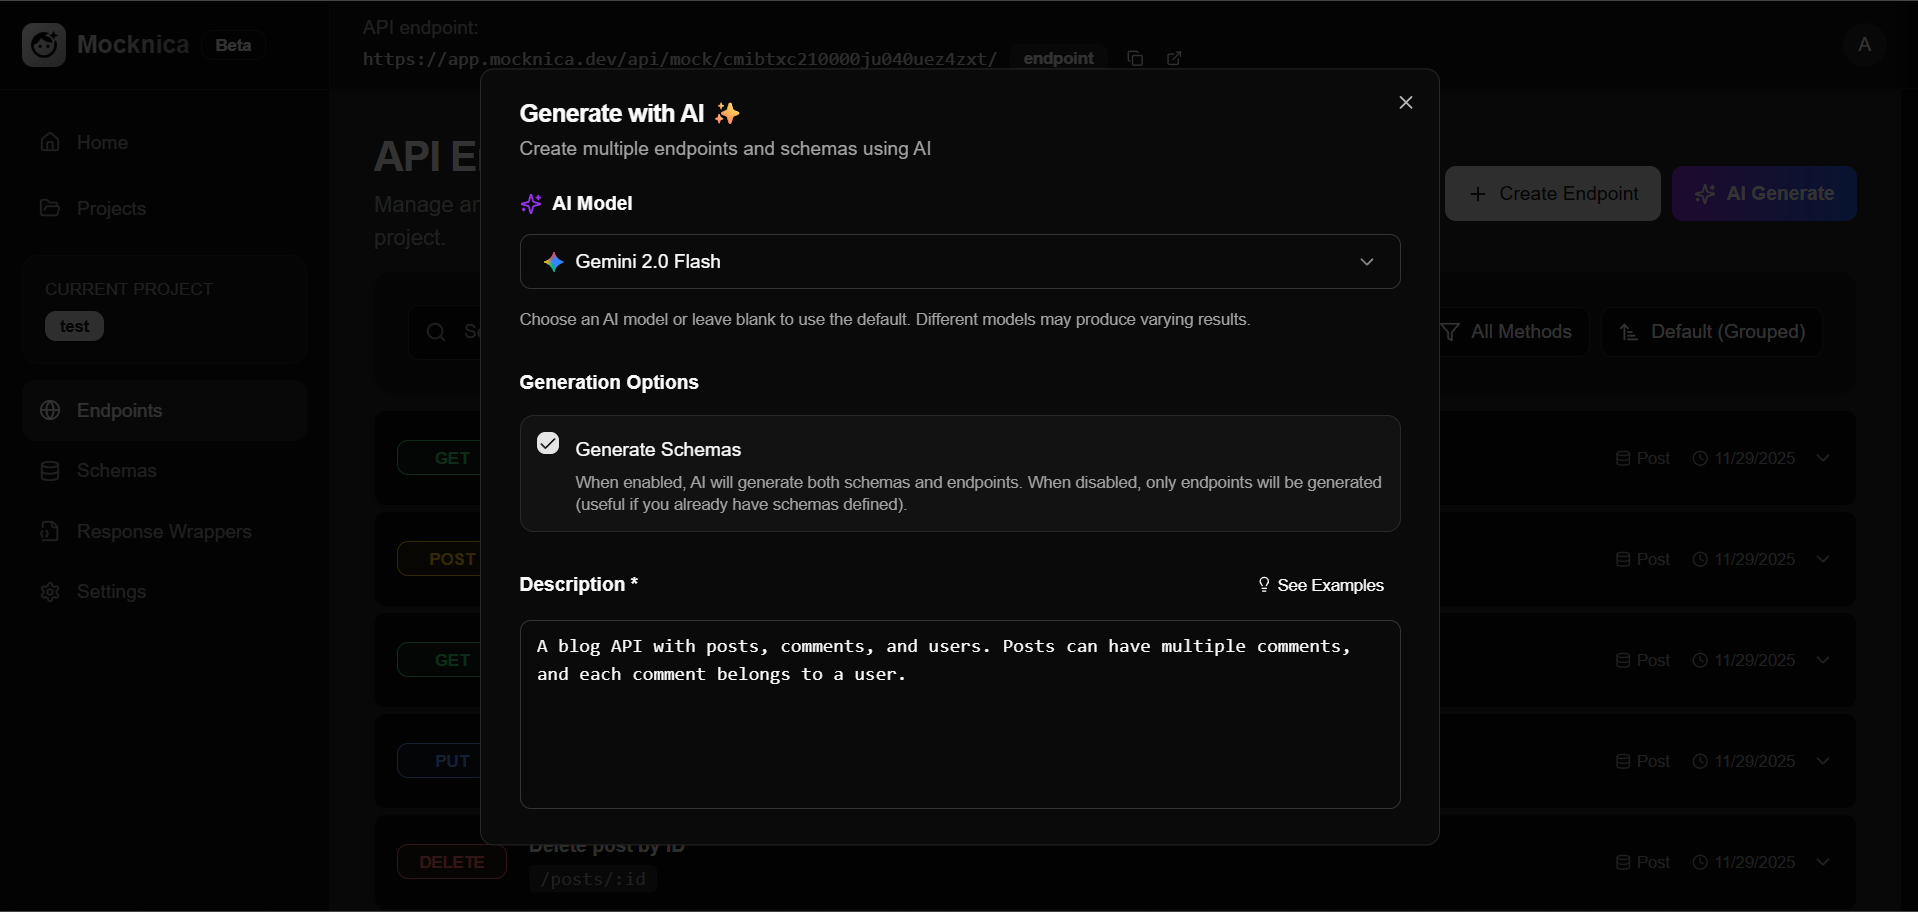Click the Response Wrappers icon
Screen dimensions: 1918x912
click(x=49, y=531)
